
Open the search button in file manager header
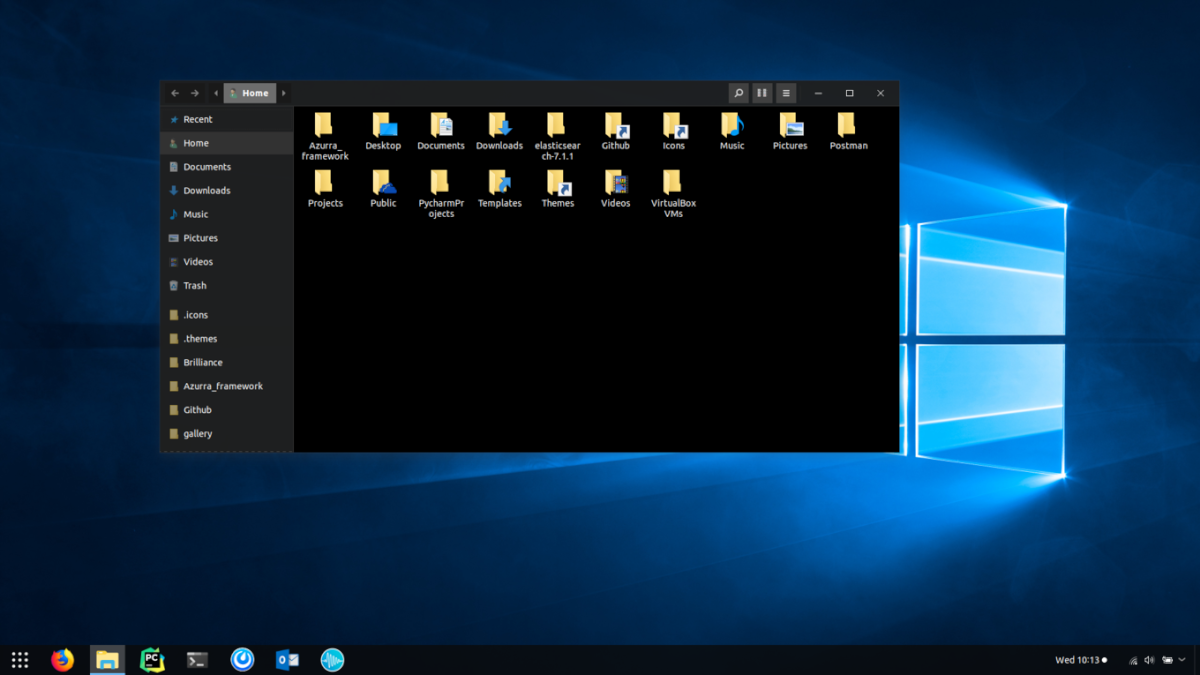point(738,93)
